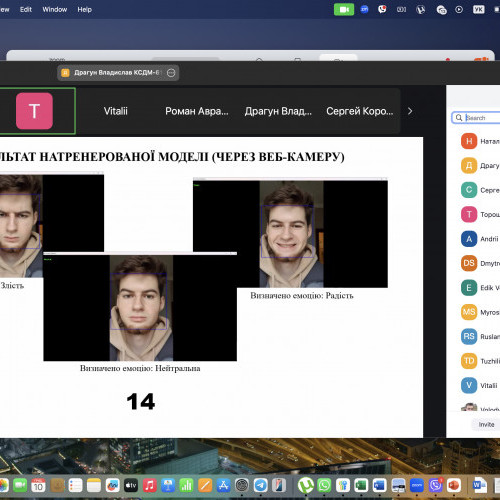Select Роман Авра... participant tile
The image size is (500, 500).
point(197,111)
